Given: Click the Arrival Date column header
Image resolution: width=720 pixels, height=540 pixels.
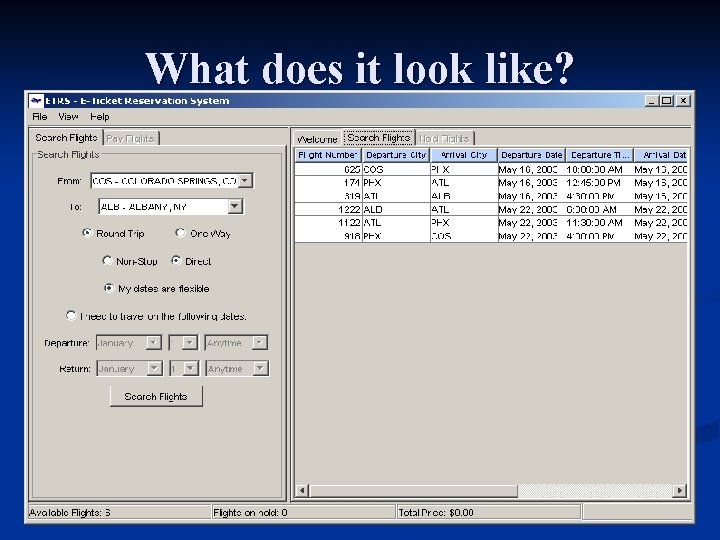Looking at the screenshot, I should [661, 155].
